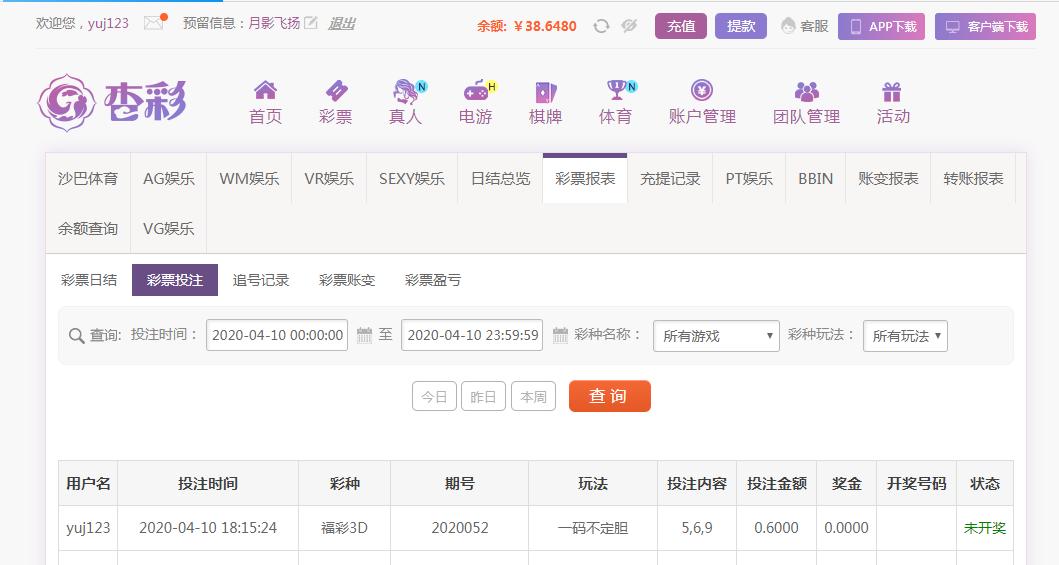The image size is (1059, 565).
Task: Open the mail envelope icon near username
Action: coord(154,23)
